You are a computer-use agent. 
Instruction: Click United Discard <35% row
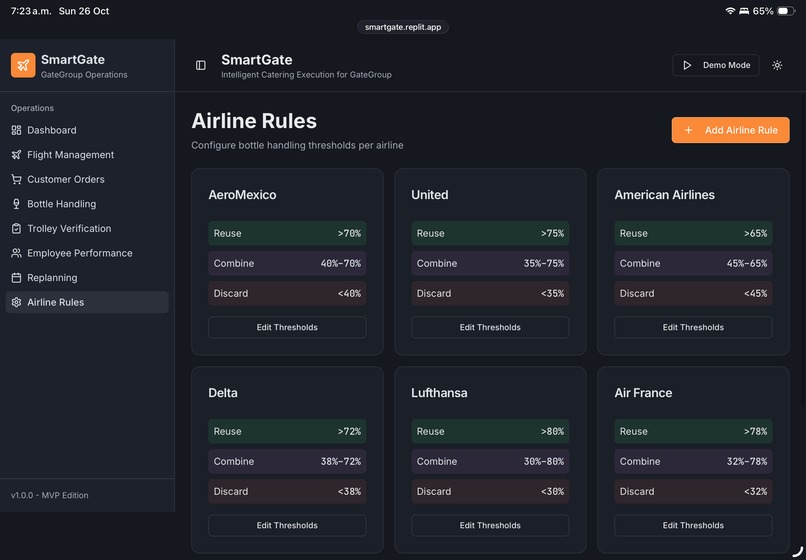490,294
